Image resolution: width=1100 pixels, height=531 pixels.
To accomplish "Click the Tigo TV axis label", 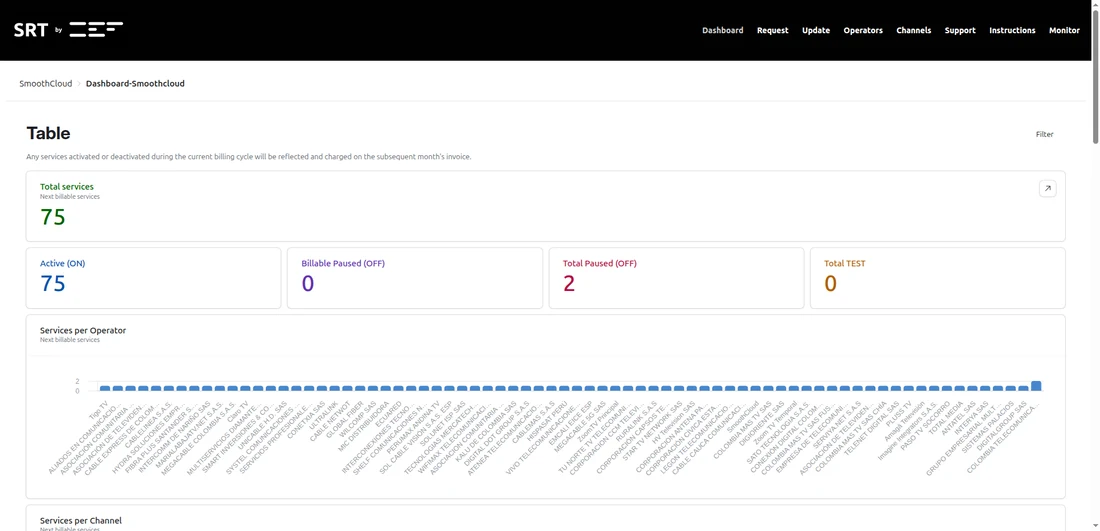I will coord(99,410).
